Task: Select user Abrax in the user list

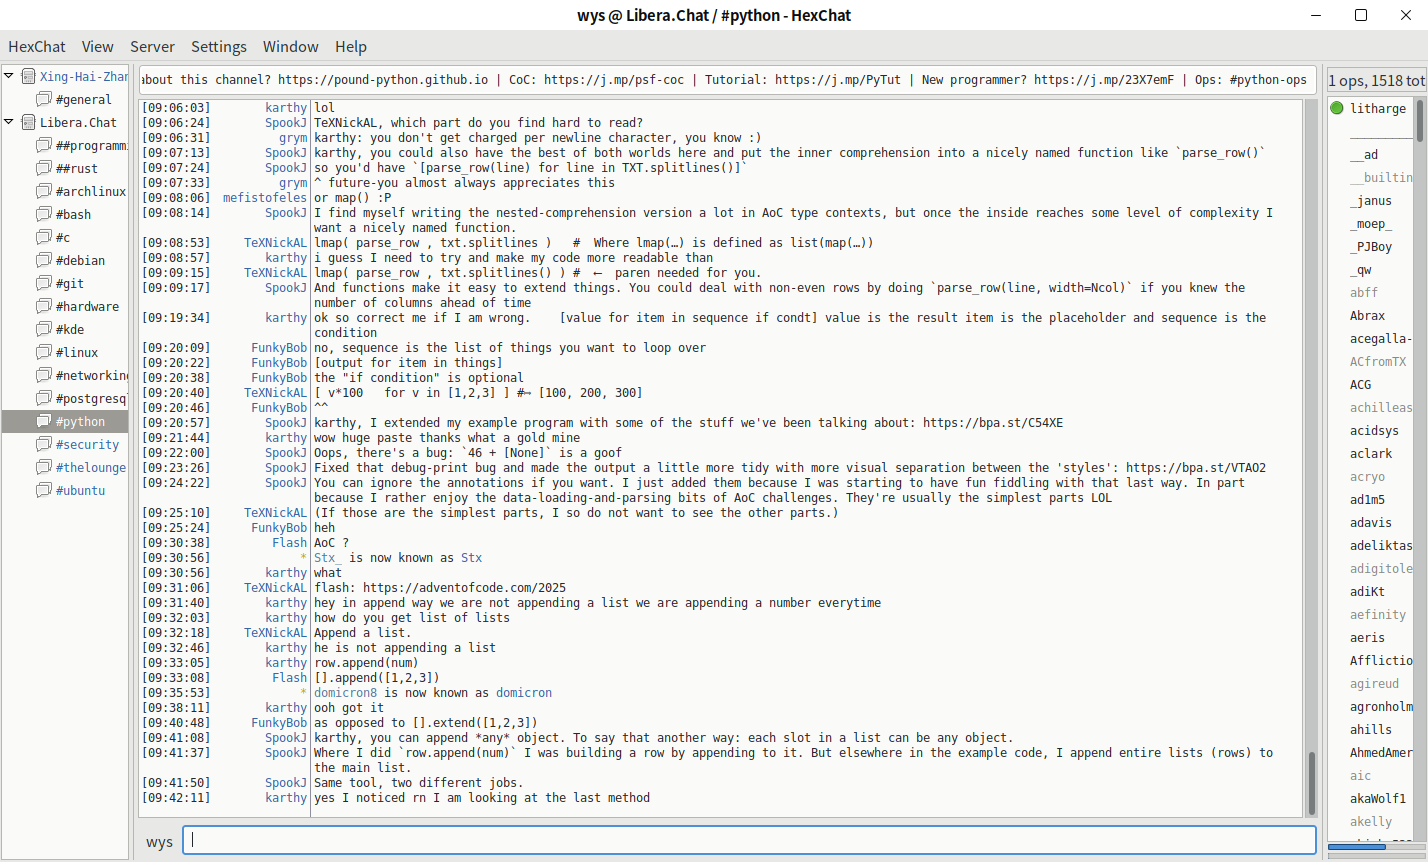Action: click(1367, 315)
